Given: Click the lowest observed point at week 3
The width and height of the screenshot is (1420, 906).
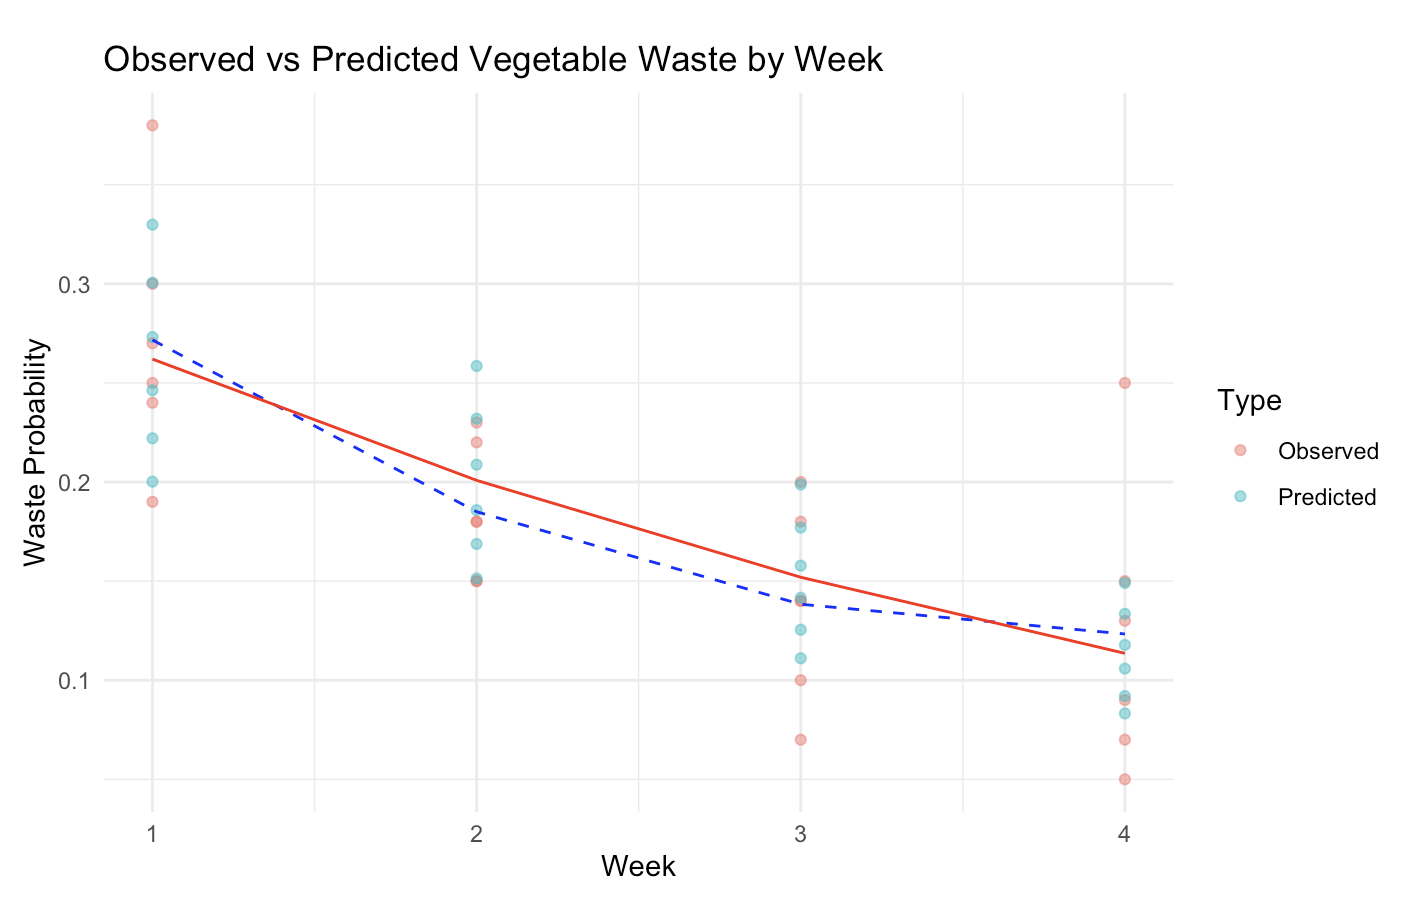Looking at the screenshot, I should tap(800, 740).
